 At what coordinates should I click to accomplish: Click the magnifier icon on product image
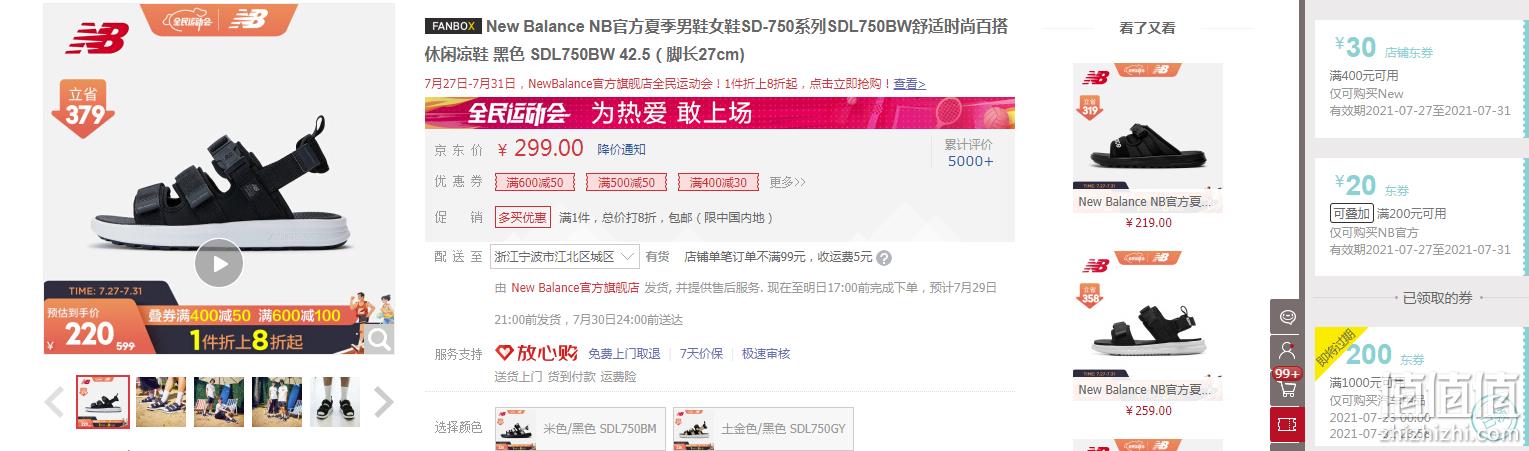pyautogui.click(x=379, y=339)
